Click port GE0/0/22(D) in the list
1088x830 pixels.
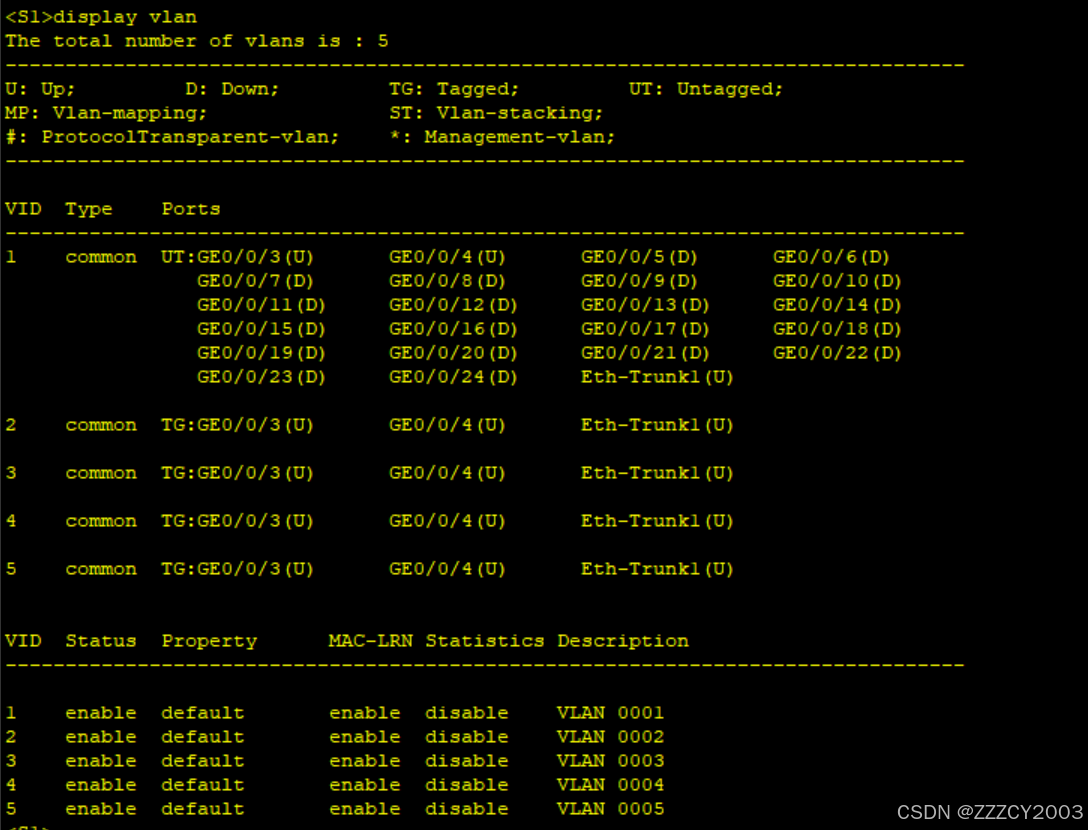[836, 353]
